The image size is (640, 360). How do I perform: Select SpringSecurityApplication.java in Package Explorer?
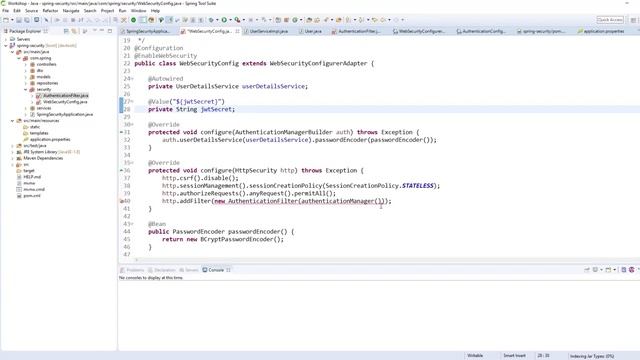[x=64, y=114]
